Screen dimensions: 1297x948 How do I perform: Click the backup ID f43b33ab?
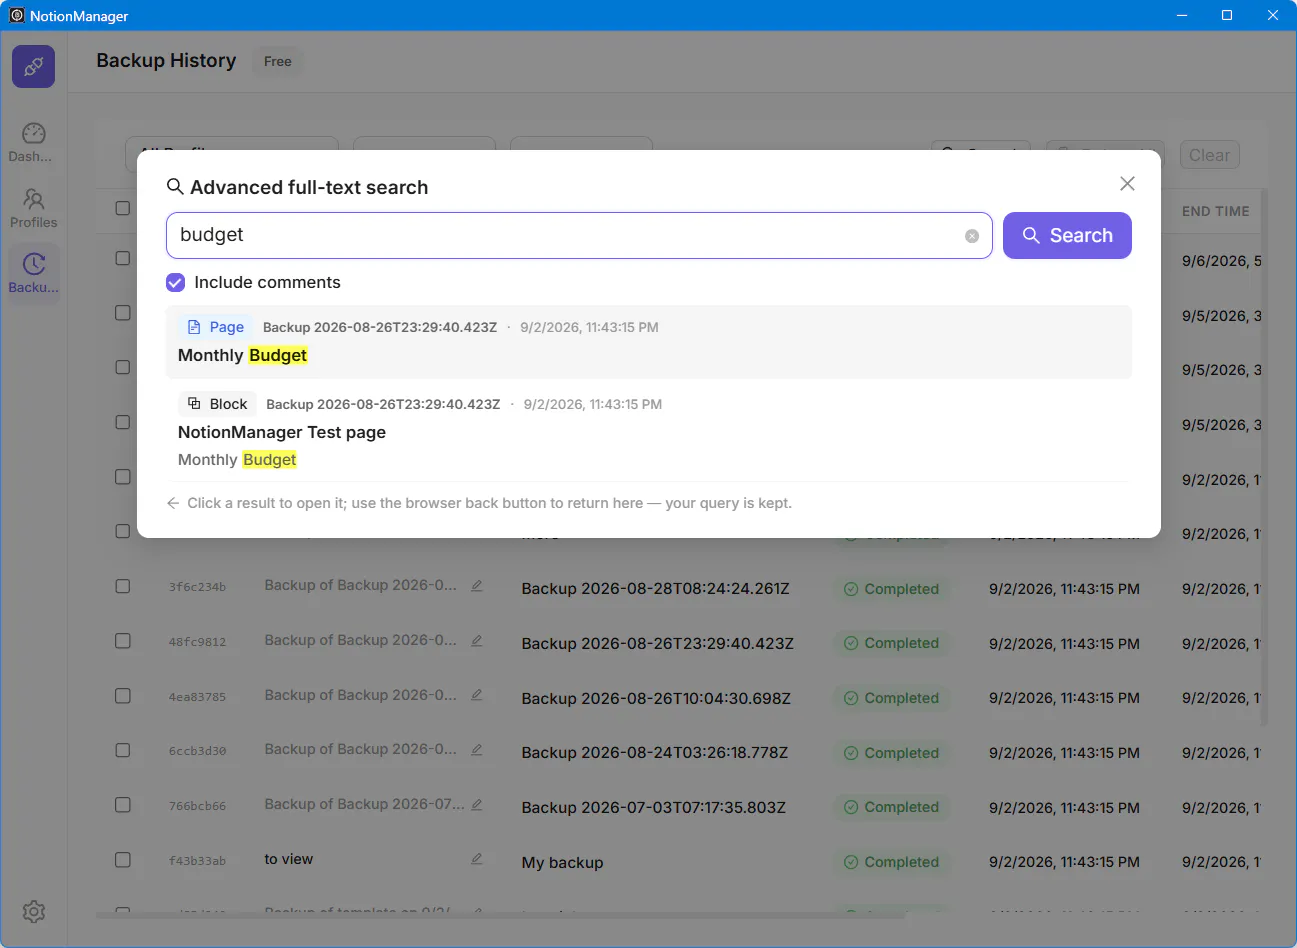pyautogui.click(x=197, y=861)
